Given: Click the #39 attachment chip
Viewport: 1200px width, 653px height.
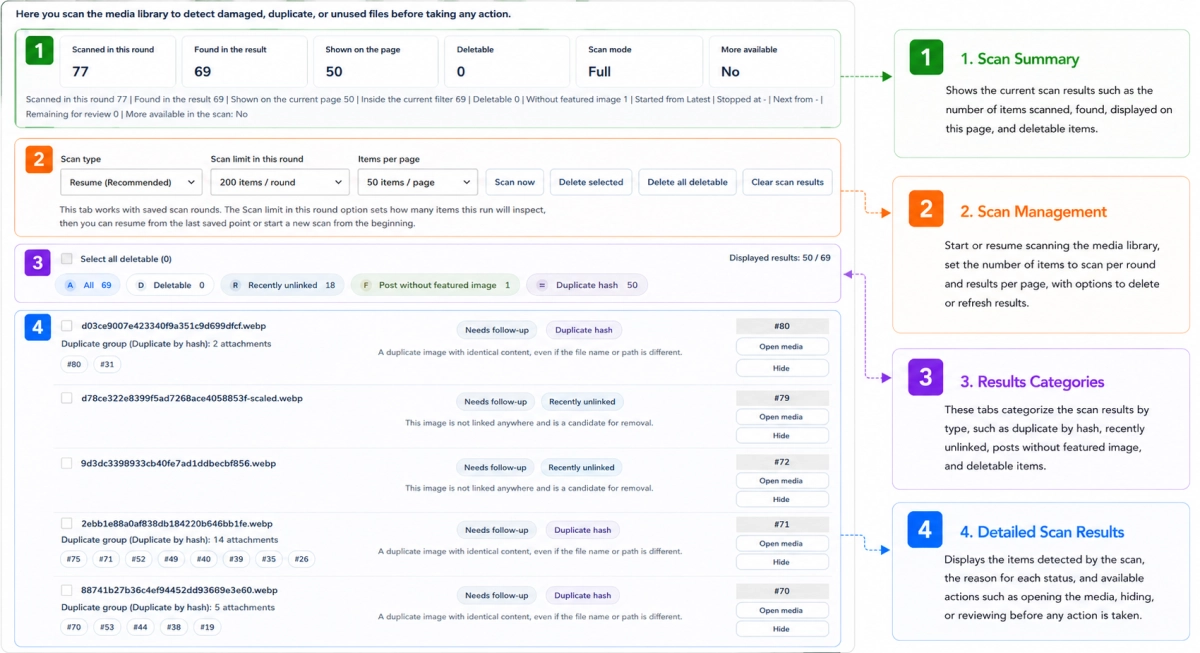Looking at the screenshot, I should pos(236,559).
